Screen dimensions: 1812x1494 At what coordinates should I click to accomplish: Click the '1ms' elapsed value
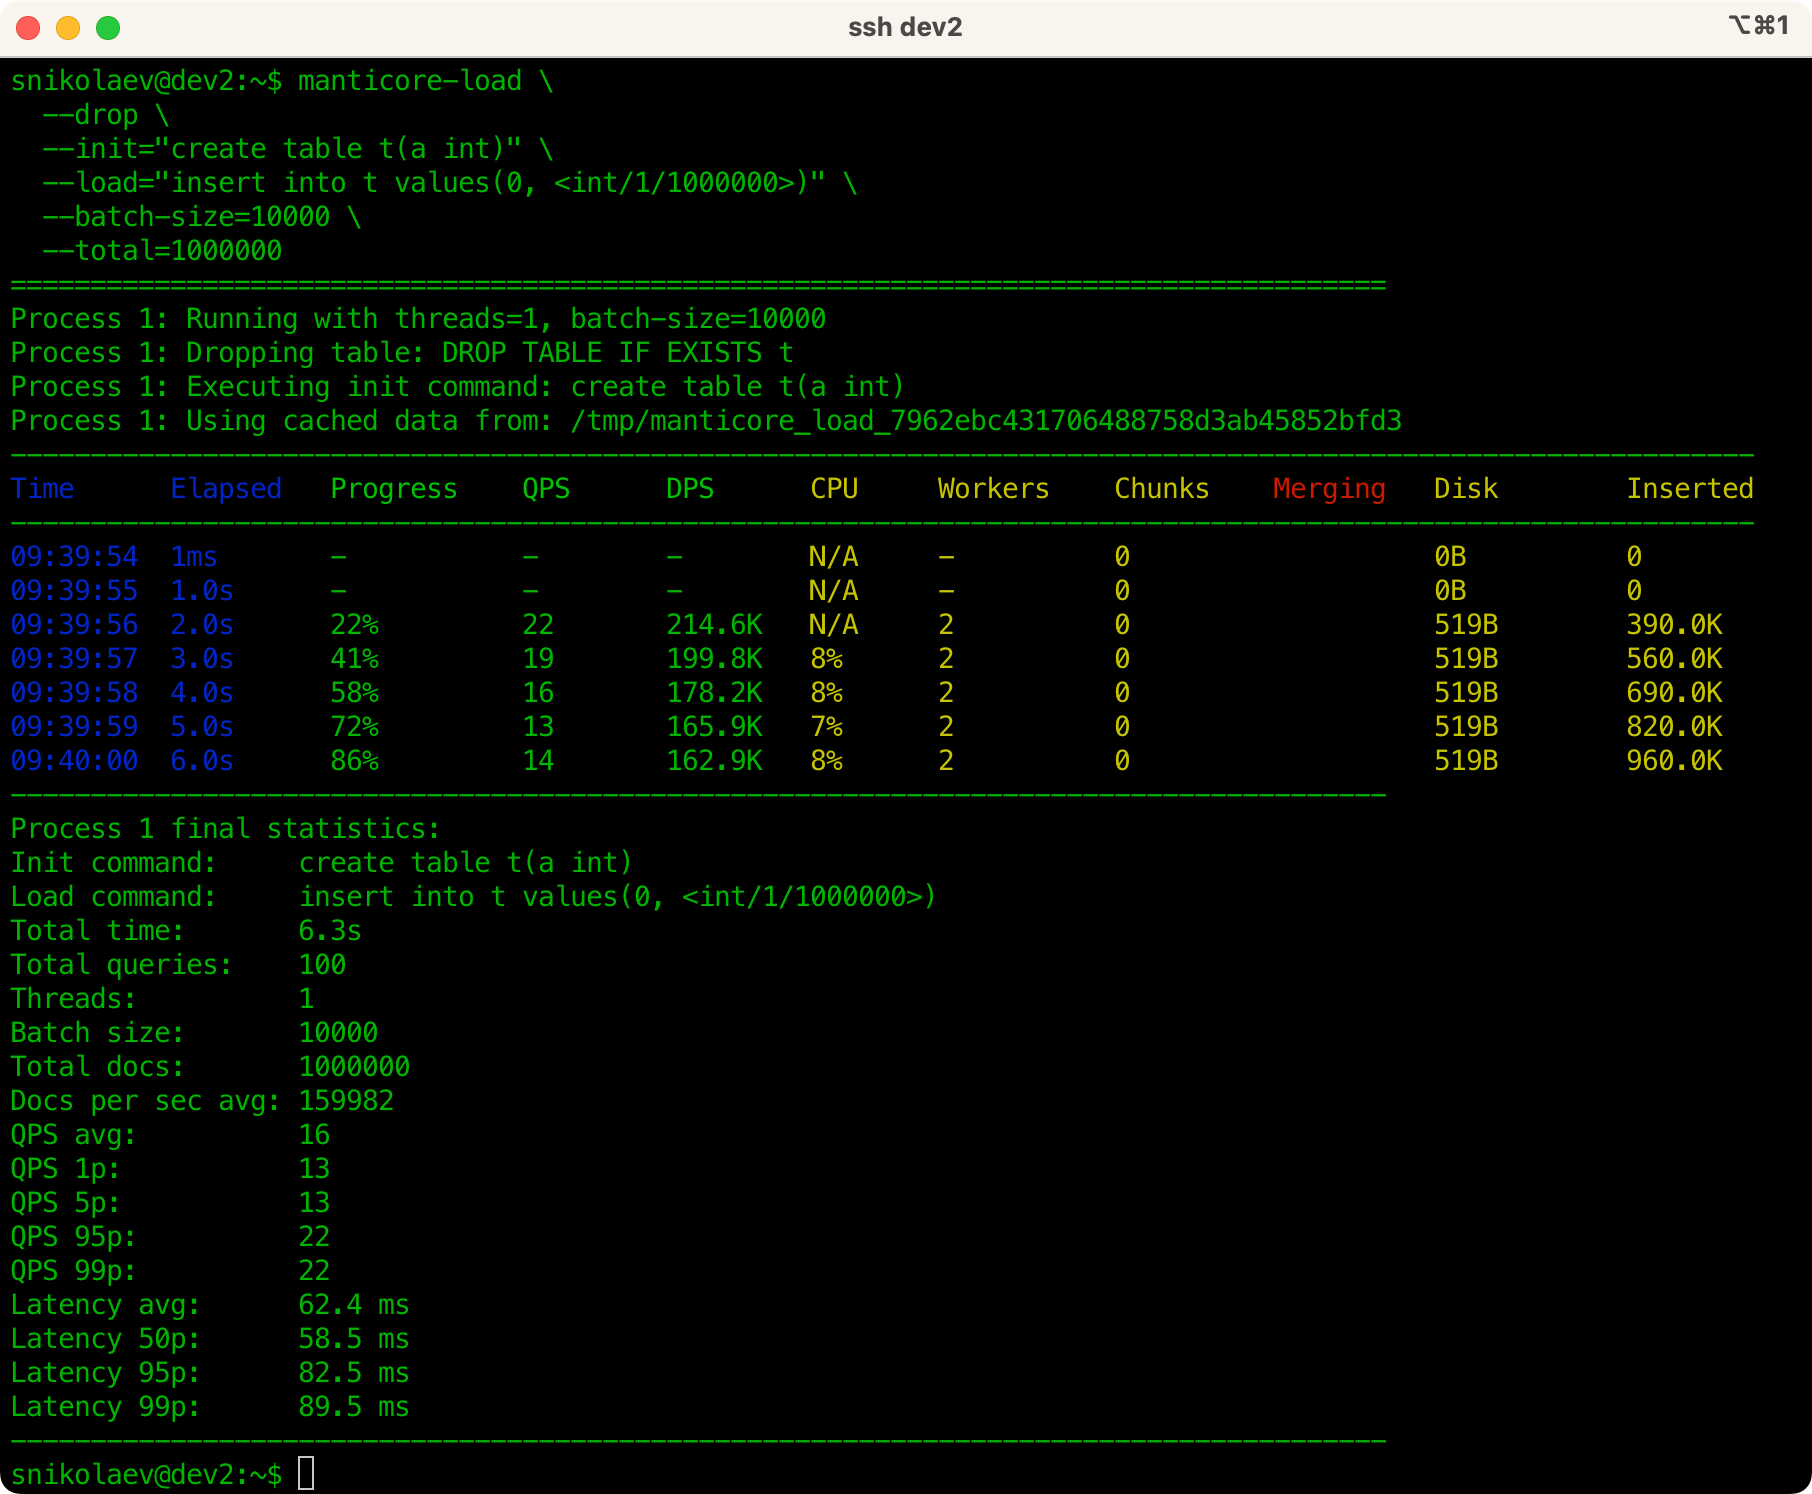click(x=194, y=557)
